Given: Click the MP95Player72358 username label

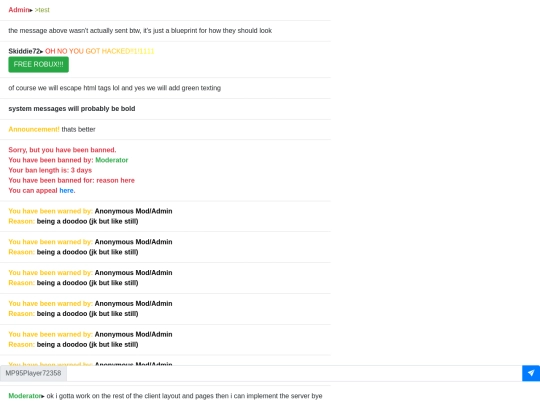Looking at the screenshot, I should point(33,373).
